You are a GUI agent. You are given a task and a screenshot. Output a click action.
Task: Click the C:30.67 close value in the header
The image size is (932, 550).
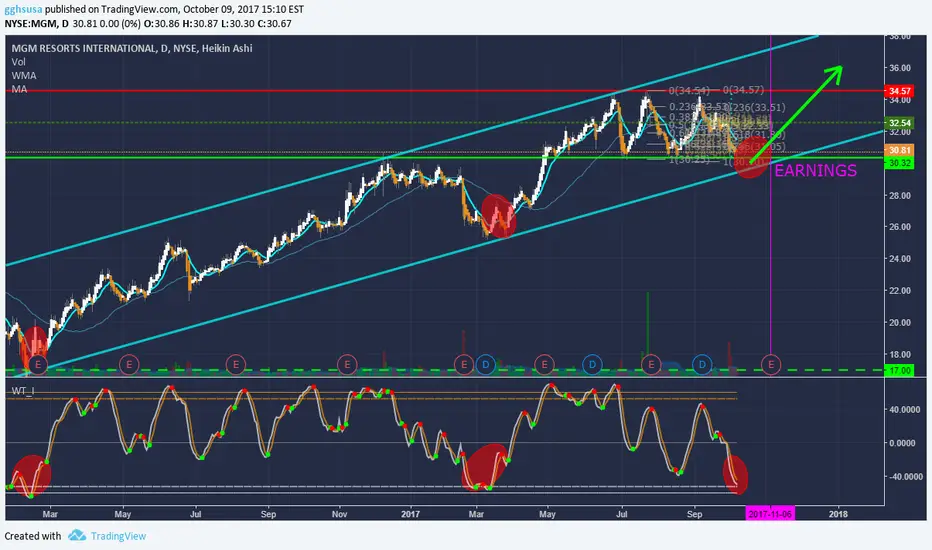(273, 24)
